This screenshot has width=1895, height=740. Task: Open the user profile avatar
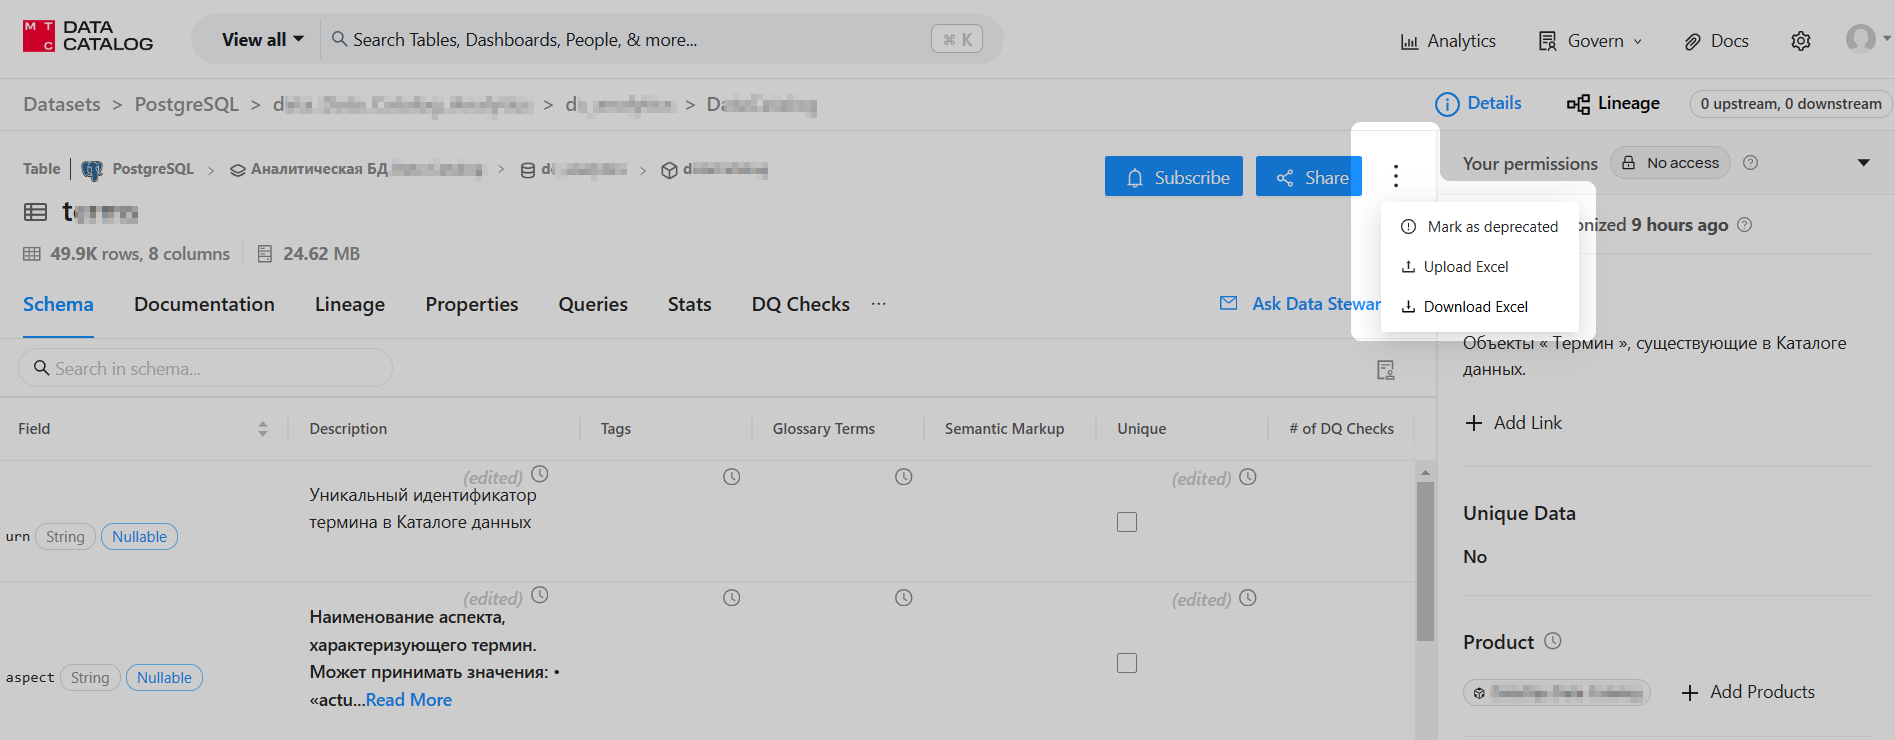pos(1860,39)
